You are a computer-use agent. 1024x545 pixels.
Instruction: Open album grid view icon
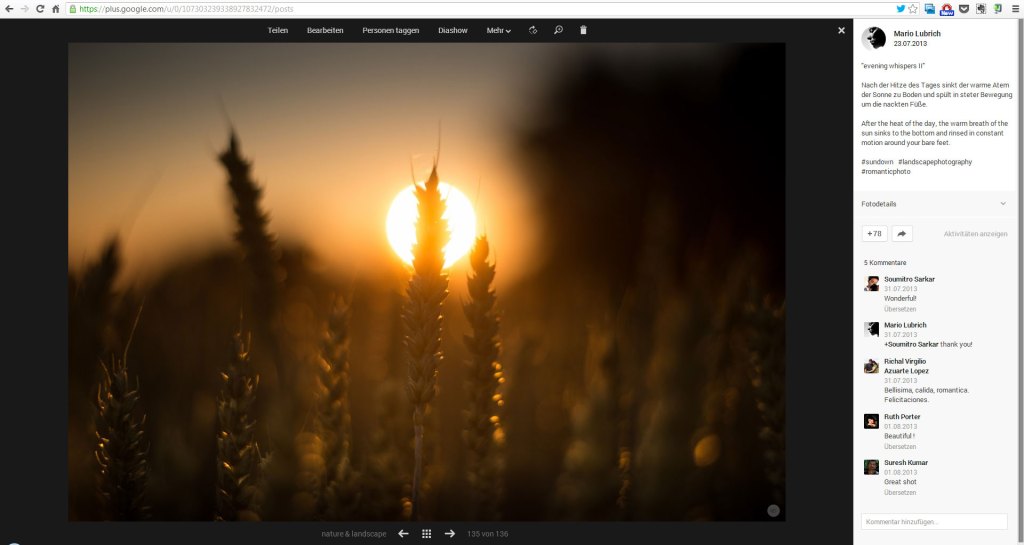pos(427,534)
